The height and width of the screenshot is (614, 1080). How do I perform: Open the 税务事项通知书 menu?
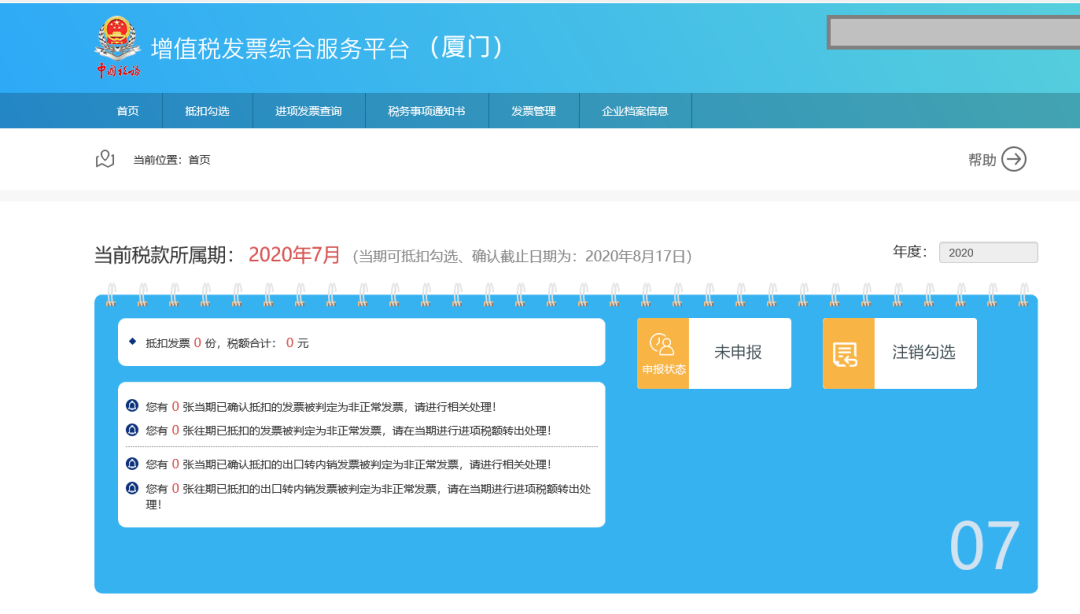(x=427, y=111)
